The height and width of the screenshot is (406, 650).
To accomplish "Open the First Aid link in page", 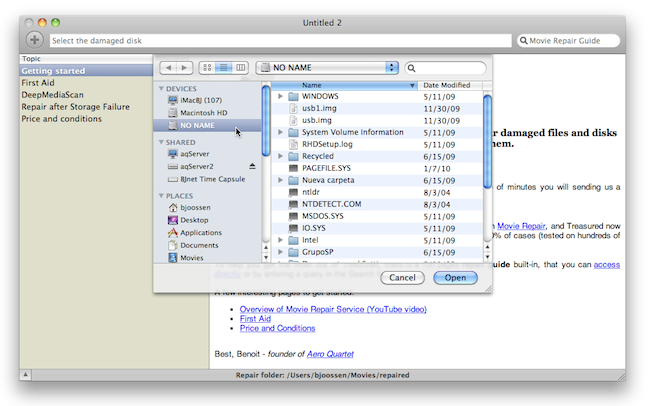I will click(x=255, y=319).
